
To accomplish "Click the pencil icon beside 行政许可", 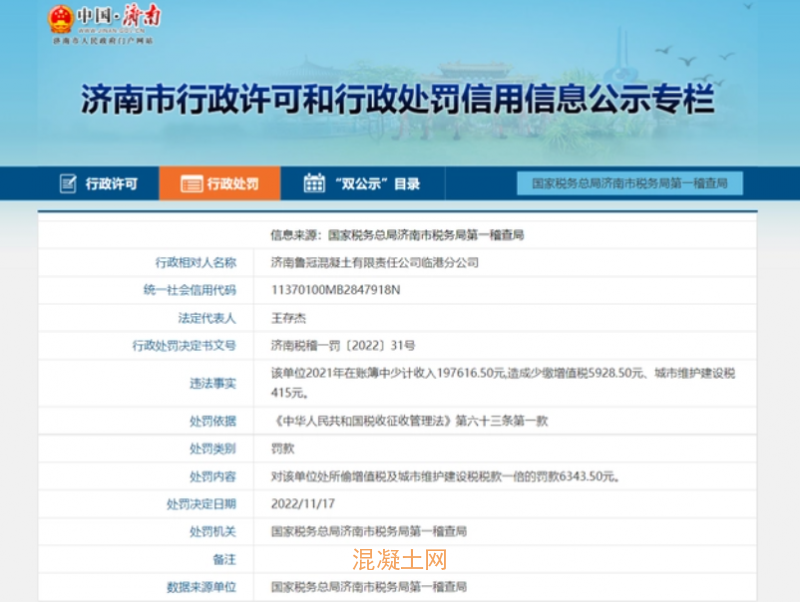I will click(68, 184).
